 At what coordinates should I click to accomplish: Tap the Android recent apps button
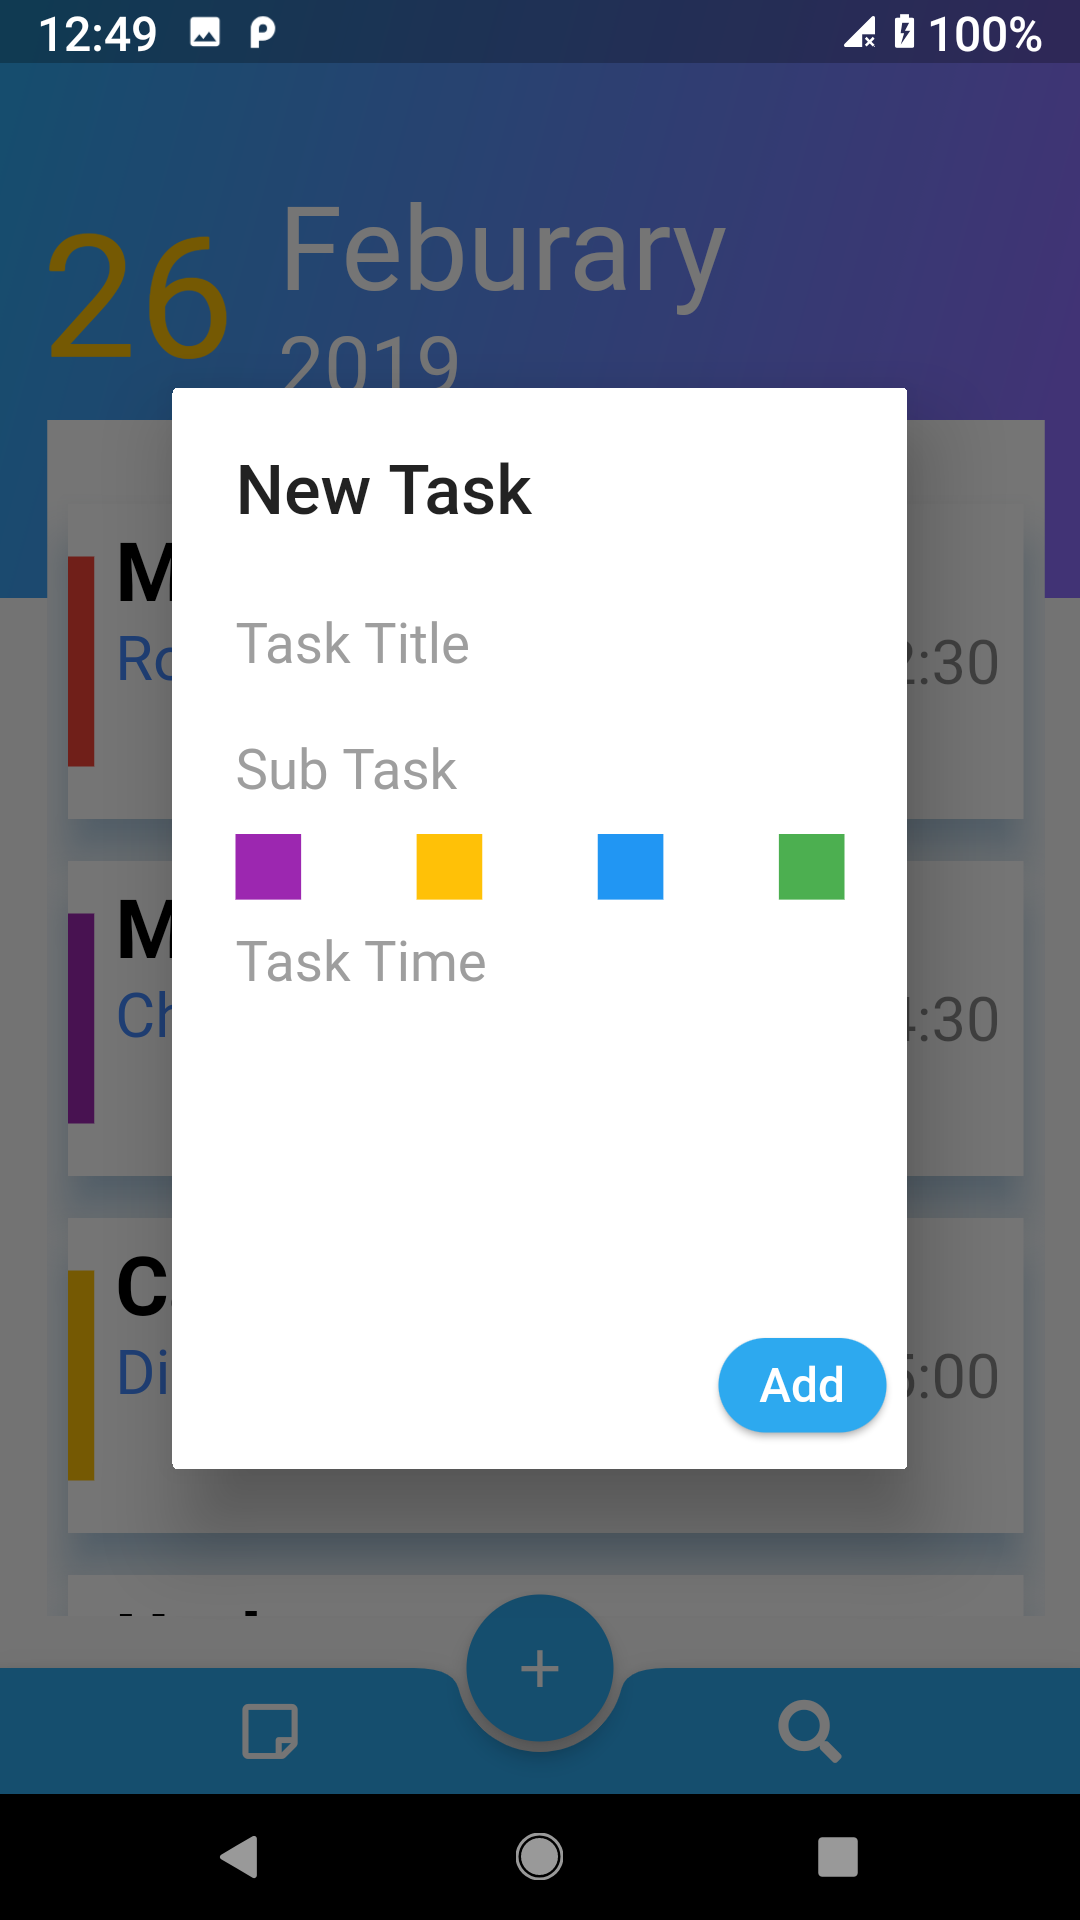(x=838, y=1857)
